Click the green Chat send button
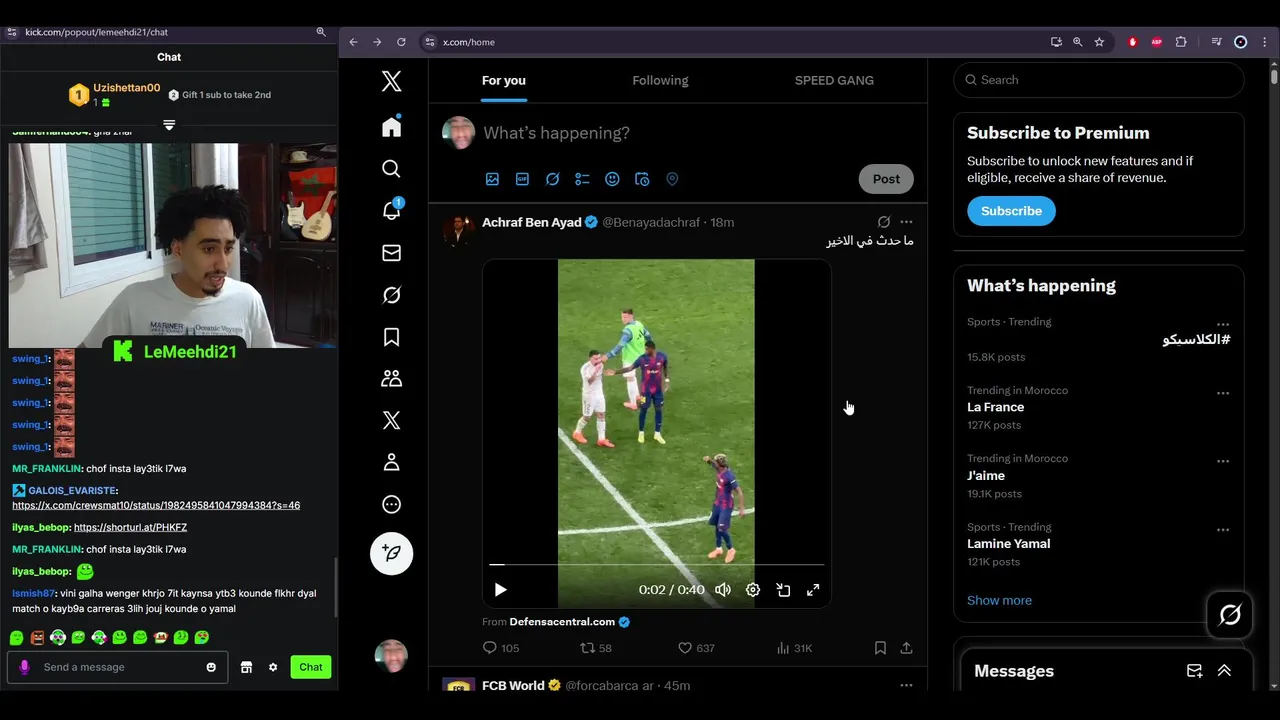 (x=311, y=667)
